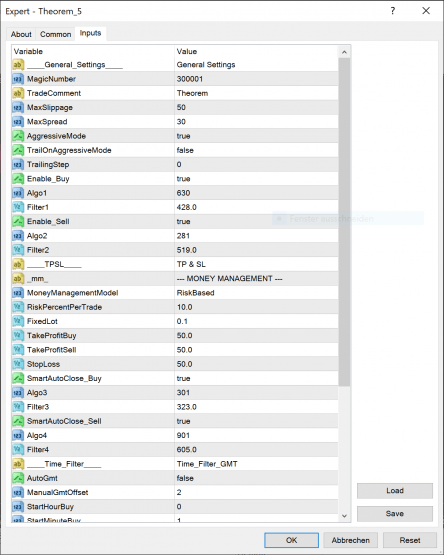Viewport: 444px width, 555px height.
Task: Select the MaxSpread value 30
Action: coord(181,122)
